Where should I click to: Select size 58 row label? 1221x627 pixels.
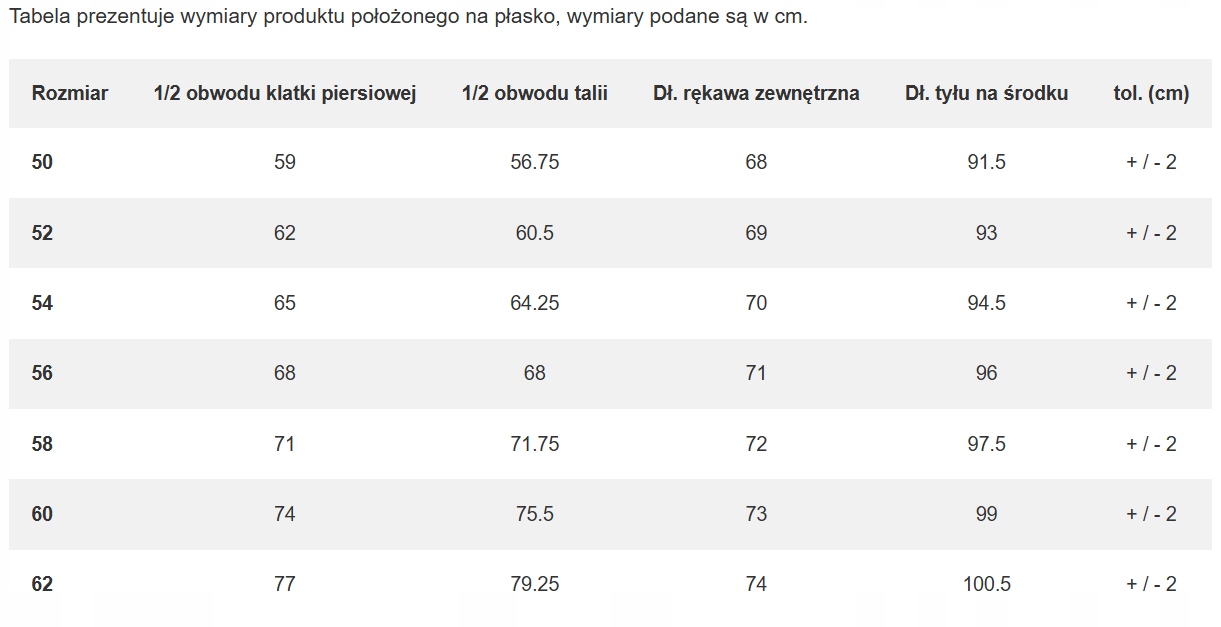tap(42, 444)
